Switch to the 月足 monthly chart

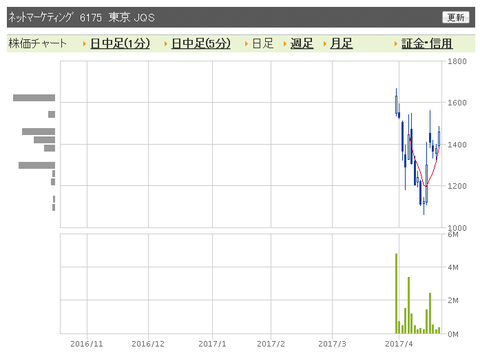(341, 44)
